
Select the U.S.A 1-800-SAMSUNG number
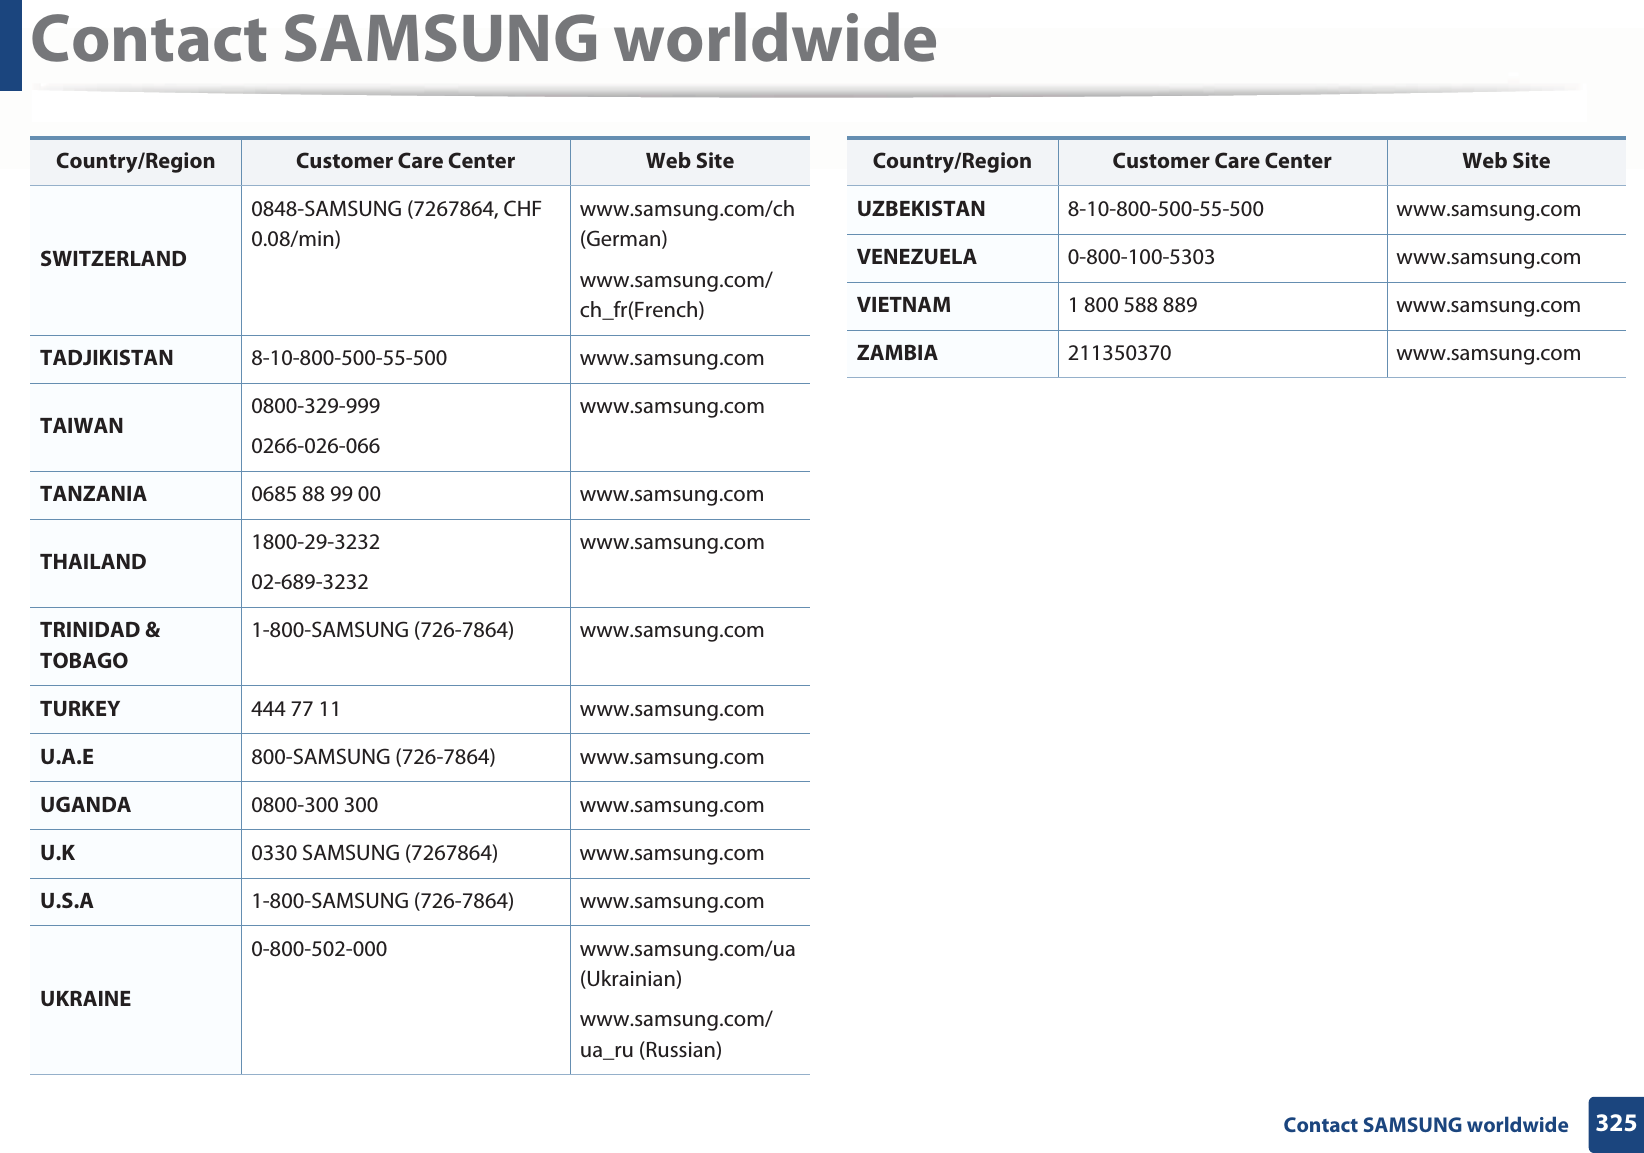(x=383, y=901)
